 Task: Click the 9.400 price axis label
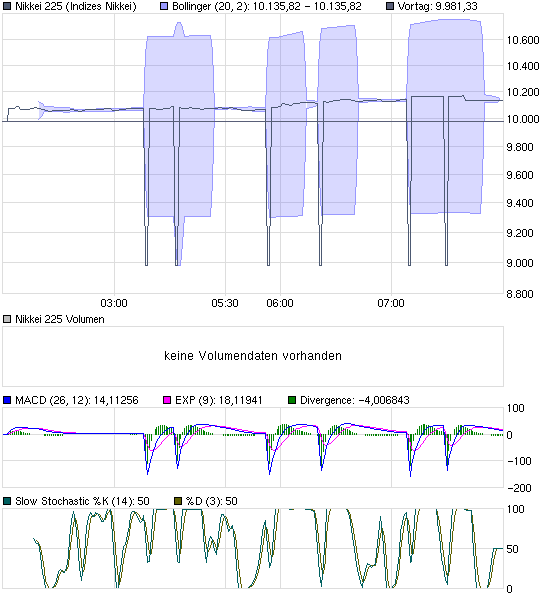point(519,203)
